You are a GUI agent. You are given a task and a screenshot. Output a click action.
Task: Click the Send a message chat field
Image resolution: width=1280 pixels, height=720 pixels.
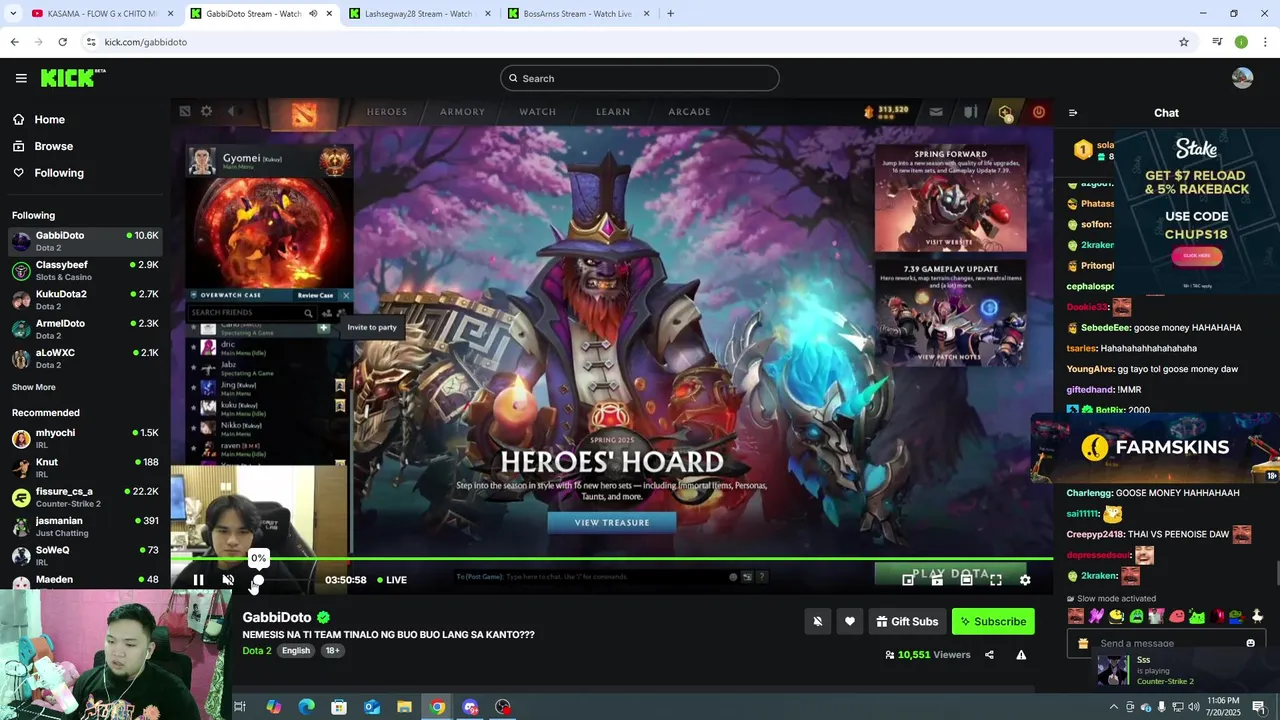(1165, 643)
